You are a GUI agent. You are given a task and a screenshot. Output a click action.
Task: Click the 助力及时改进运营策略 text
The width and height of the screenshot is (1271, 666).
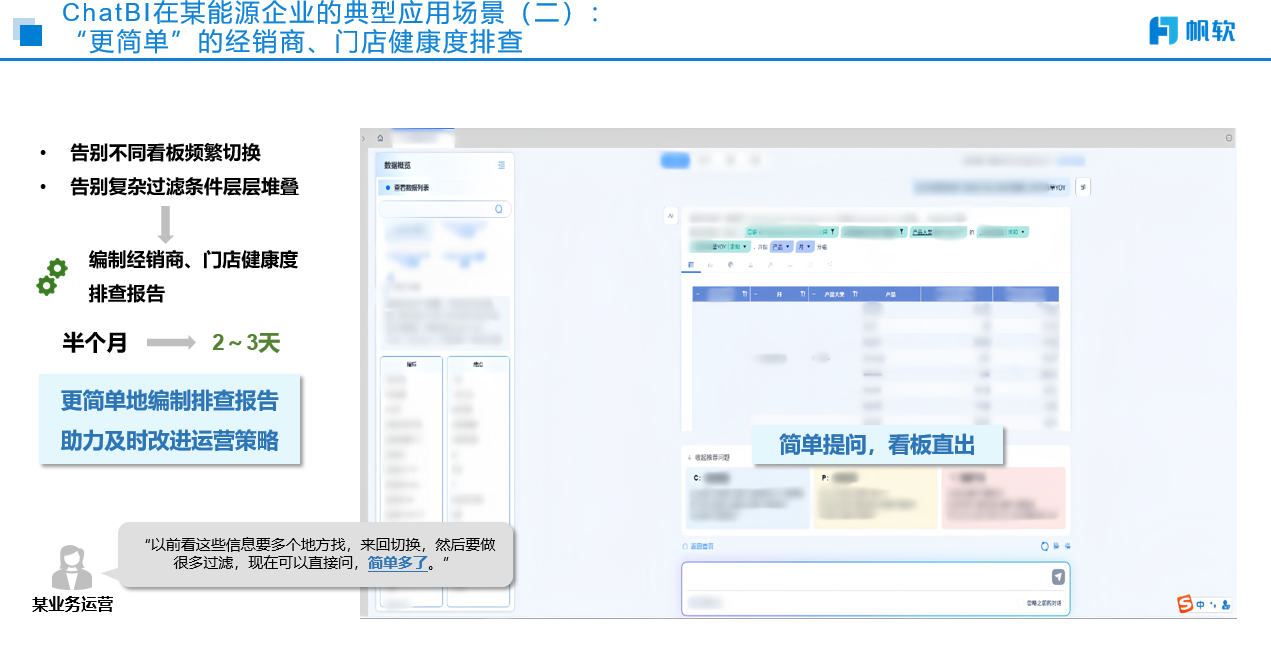pos(170,440)
